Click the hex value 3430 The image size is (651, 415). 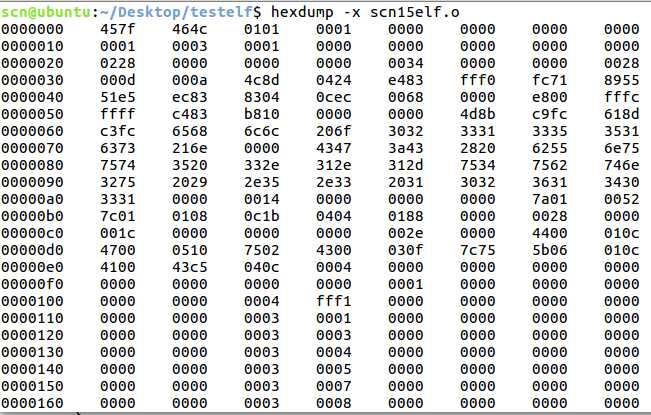622,182
